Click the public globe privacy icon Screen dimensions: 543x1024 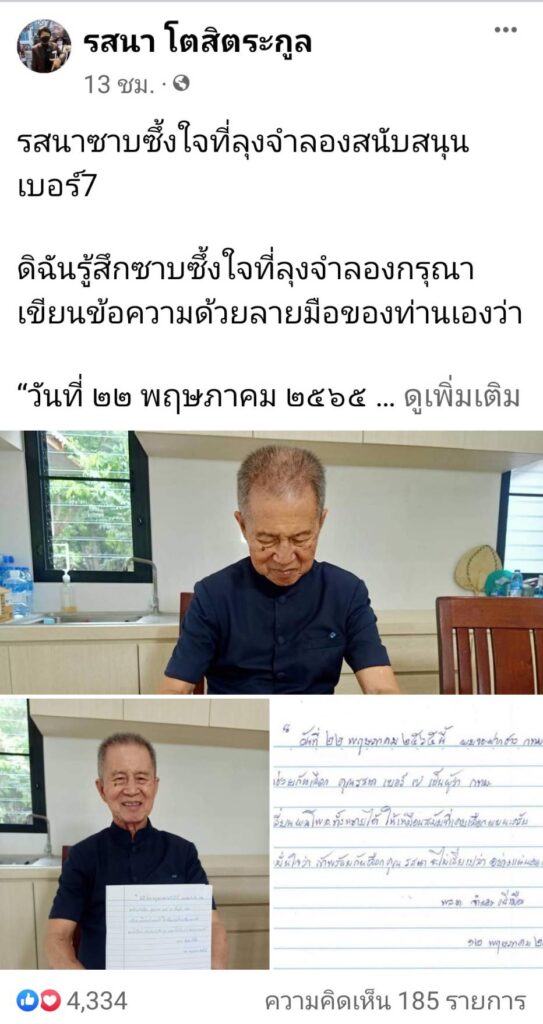181,83
